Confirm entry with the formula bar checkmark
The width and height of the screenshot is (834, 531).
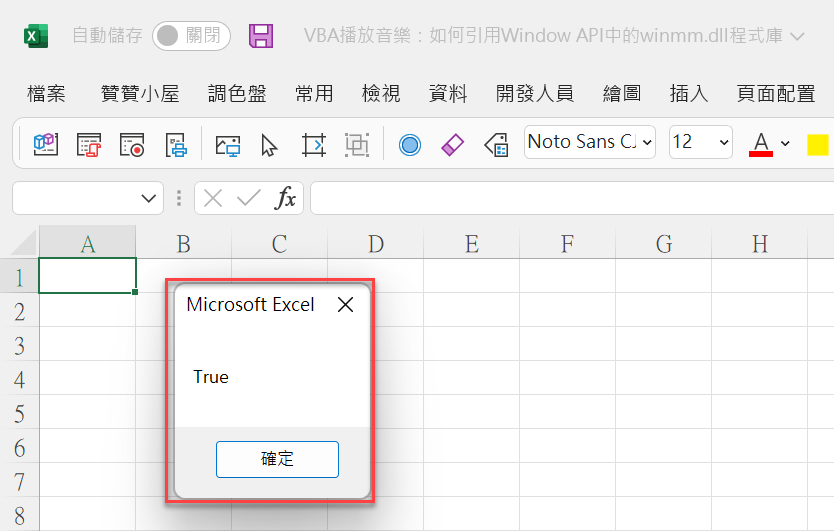click(x=248, y=198)
